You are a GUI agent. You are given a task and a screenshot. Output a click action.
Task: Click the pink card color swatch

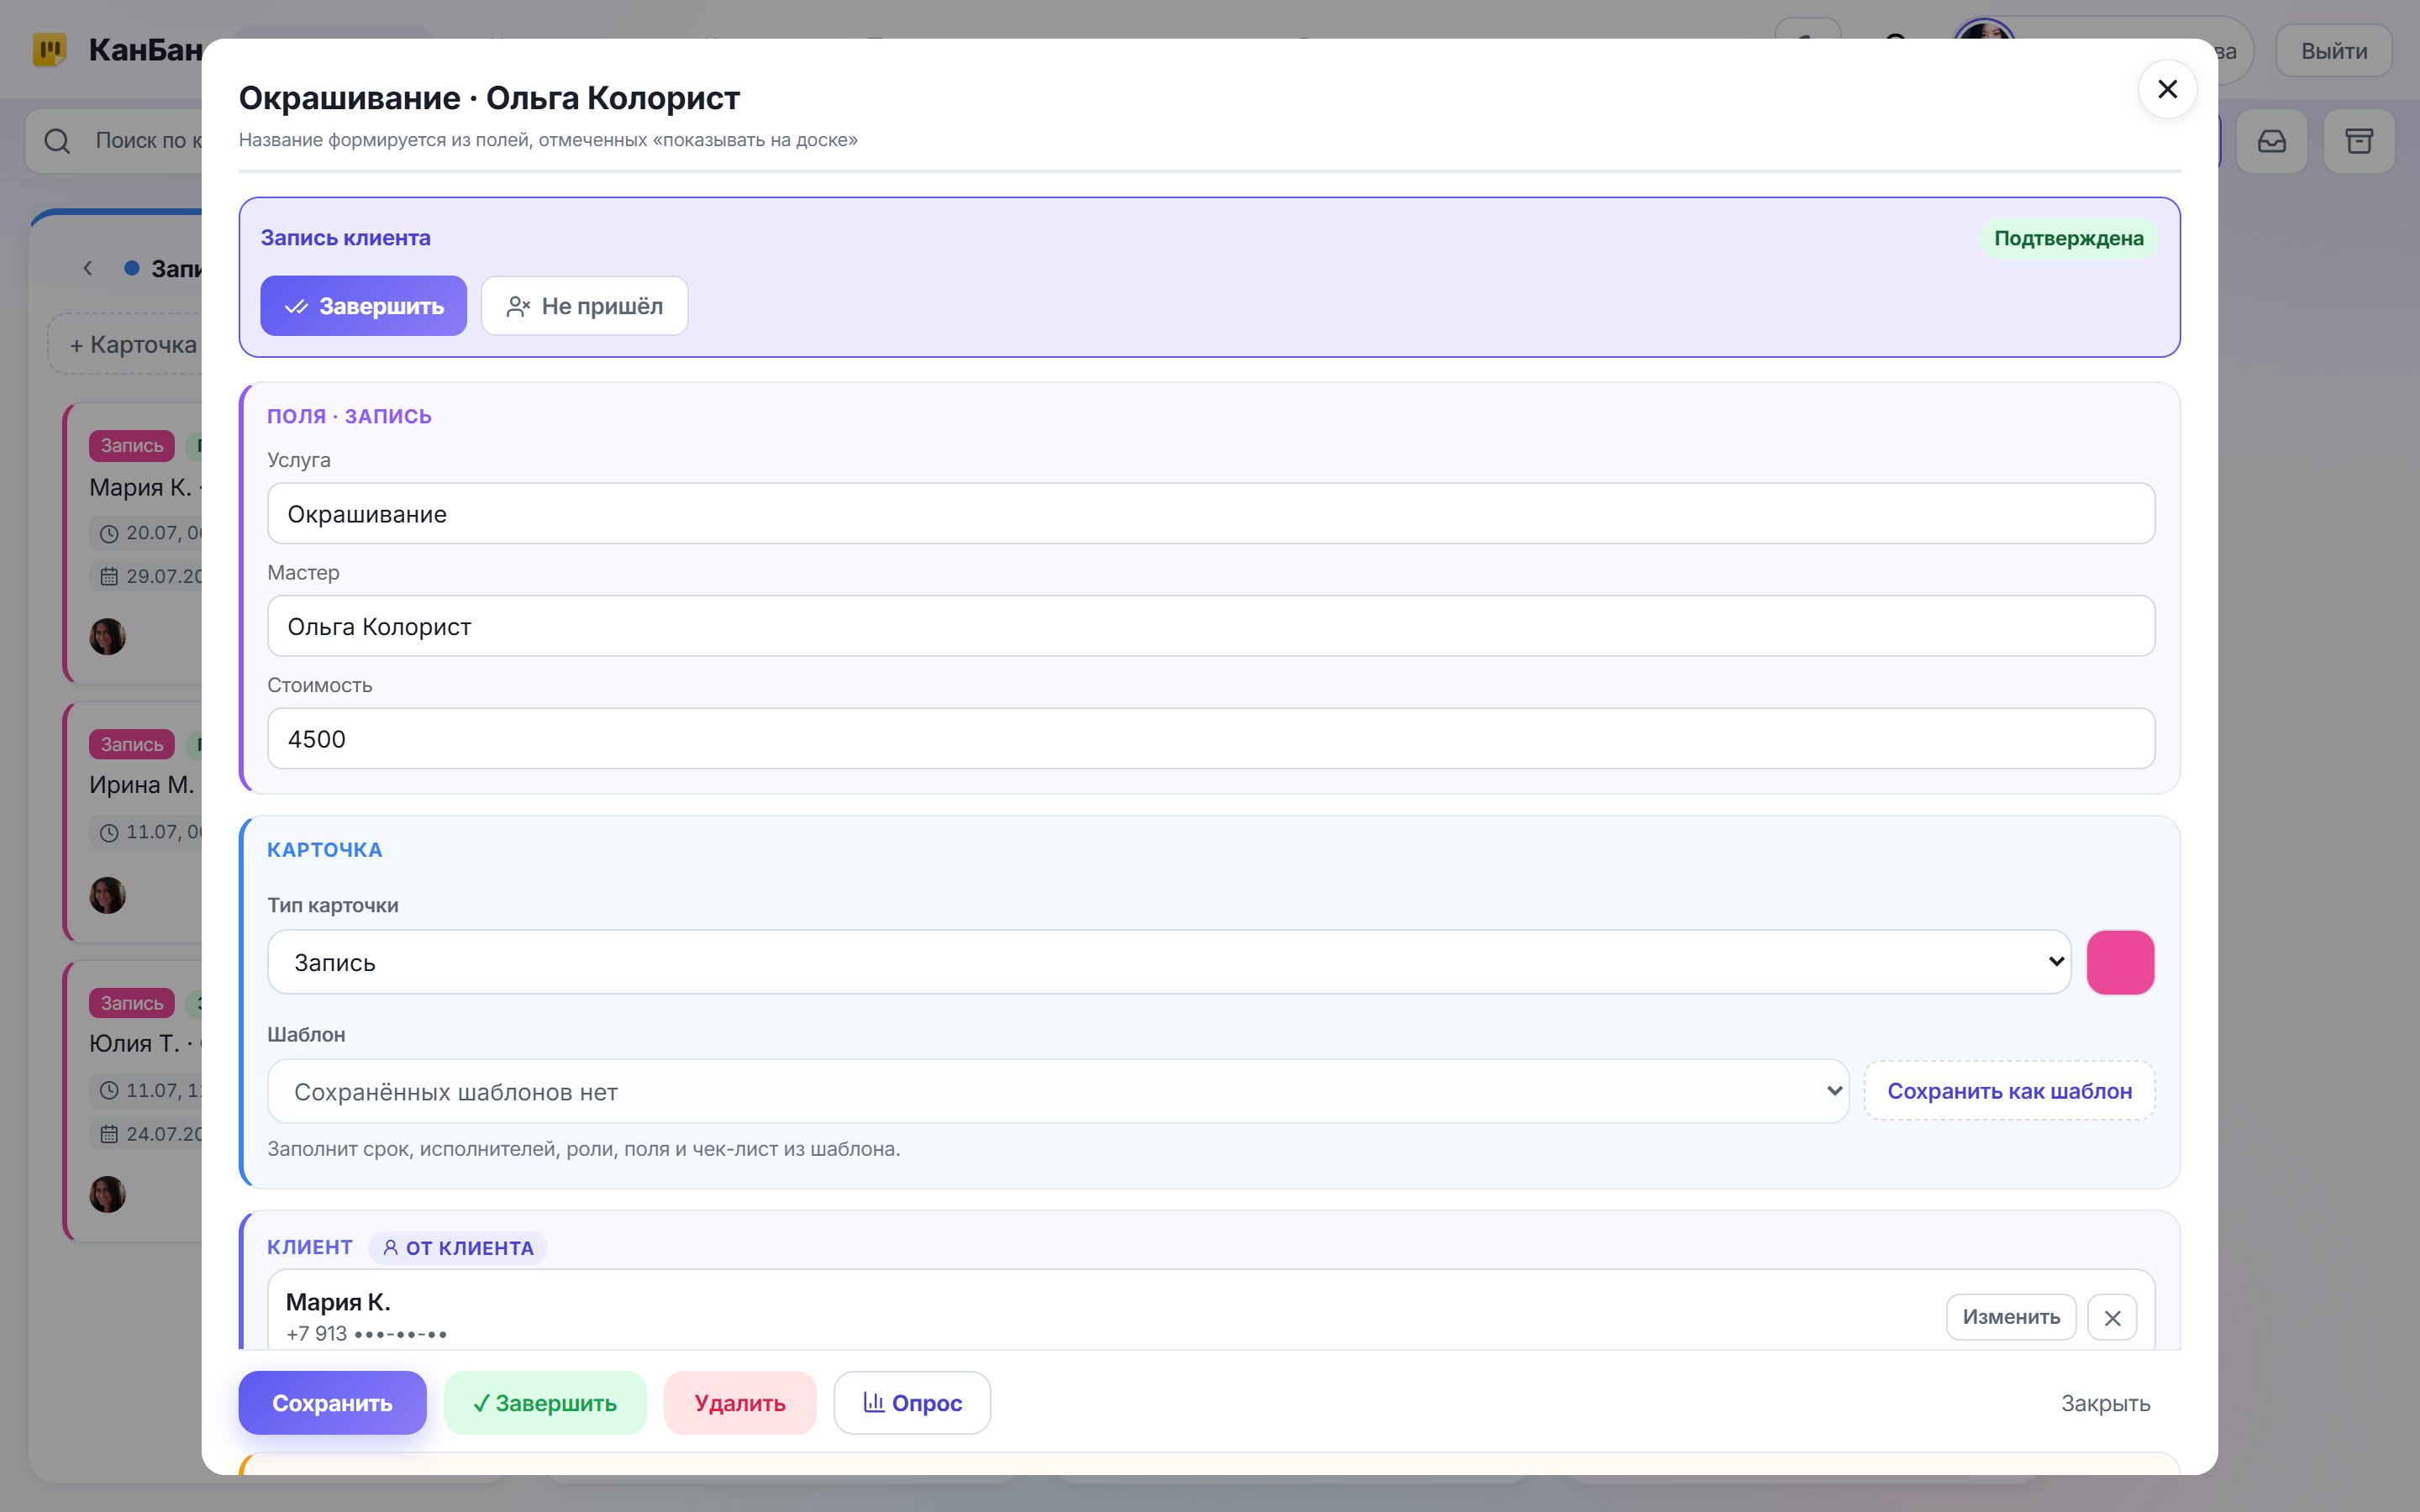2120,962
